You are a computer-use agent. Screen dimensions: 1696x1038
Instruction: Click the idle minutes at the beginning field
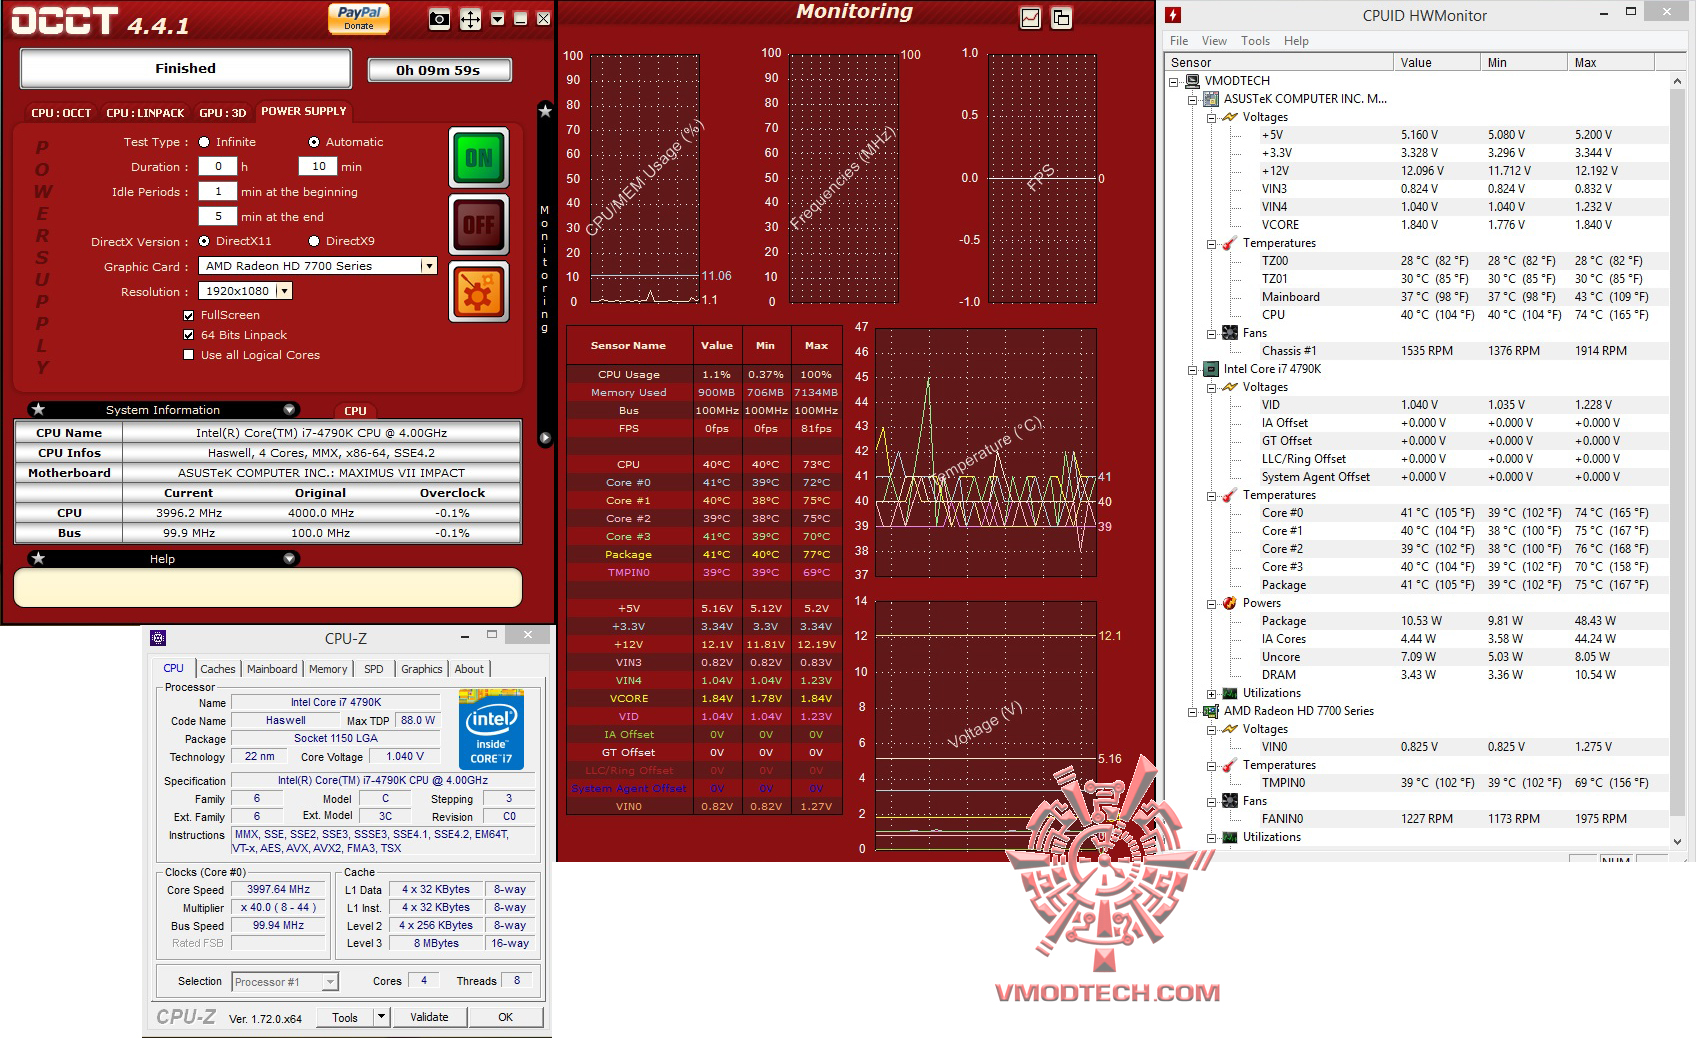tap(218, 192)
